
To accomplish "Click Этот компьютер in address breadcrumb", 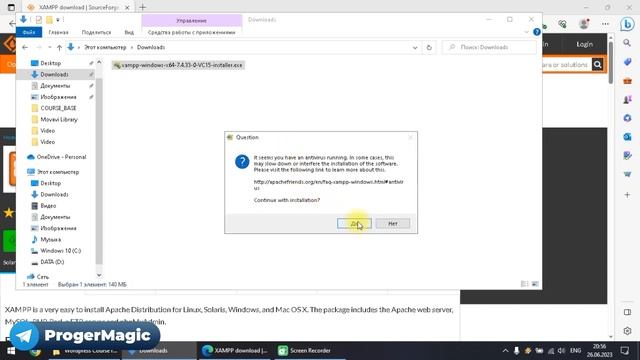I will click(x=105, y=47).
